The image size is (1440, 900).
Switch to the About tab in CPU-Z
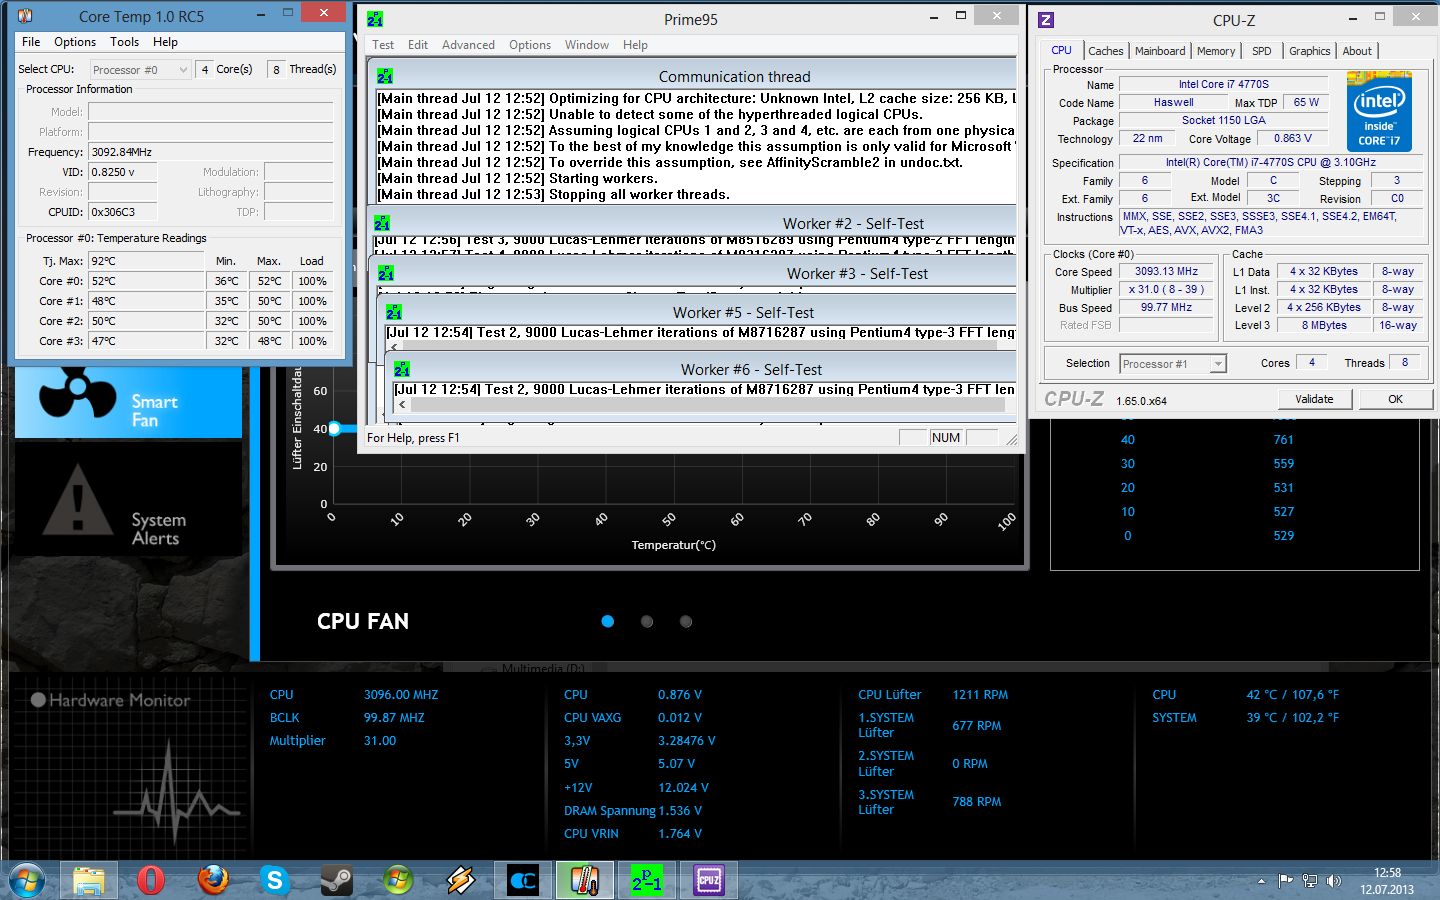(1357, 51)
